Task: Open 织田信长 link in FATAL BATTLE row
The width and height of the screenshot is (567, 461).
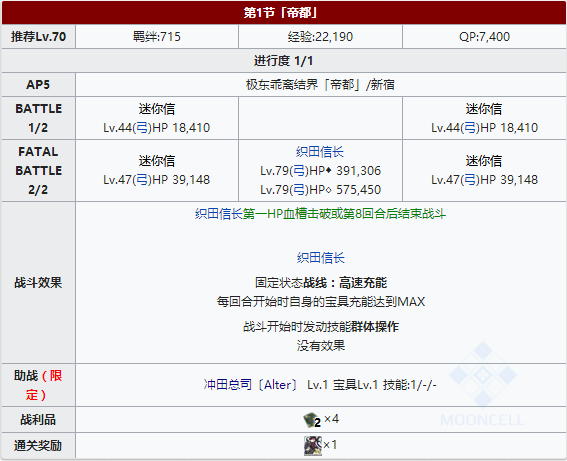Action: pyautogui.click(x=320, y=151)
